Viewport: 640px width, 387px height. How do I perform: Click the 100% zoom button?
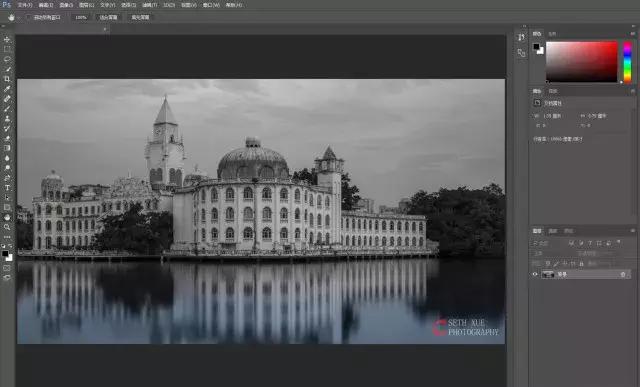click(81, 18)
